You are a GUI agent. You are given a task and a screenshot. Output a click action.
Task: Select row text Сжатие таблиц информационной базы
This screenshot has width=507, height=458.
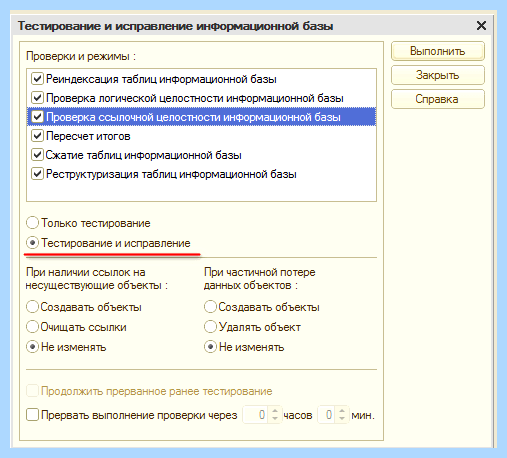[x=144, y=155]
